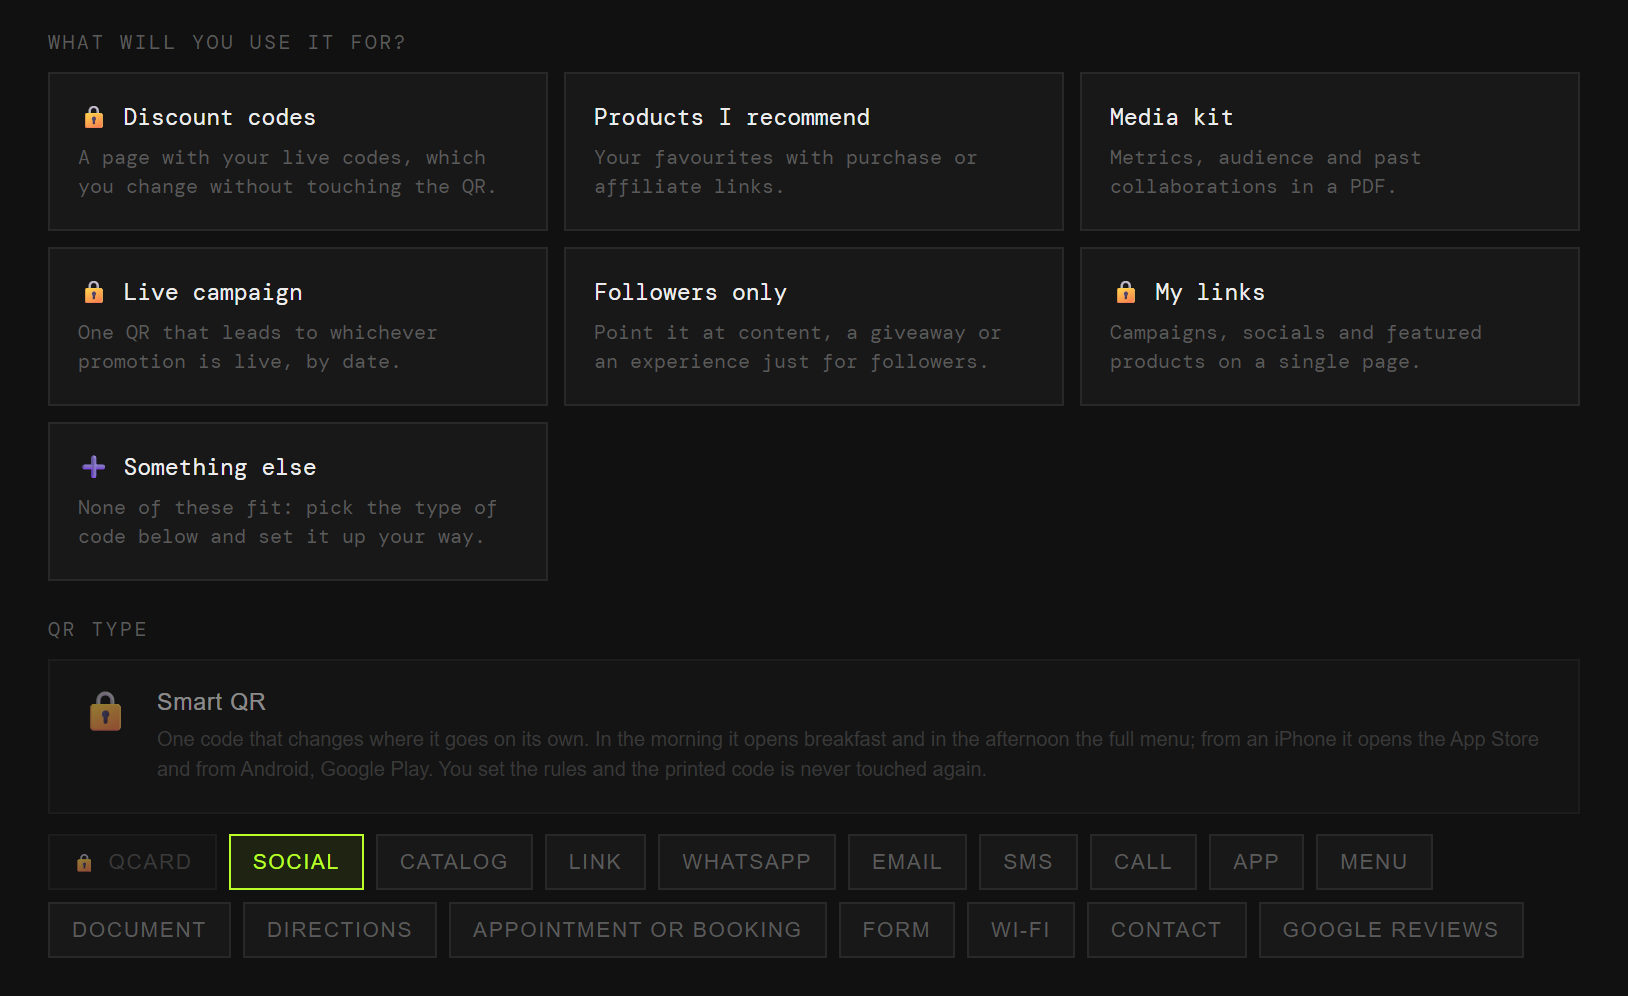The width and height of the screenshot is (1628, 996).
Task: Open the Smart QR locked option
Action: click(814, 736)
